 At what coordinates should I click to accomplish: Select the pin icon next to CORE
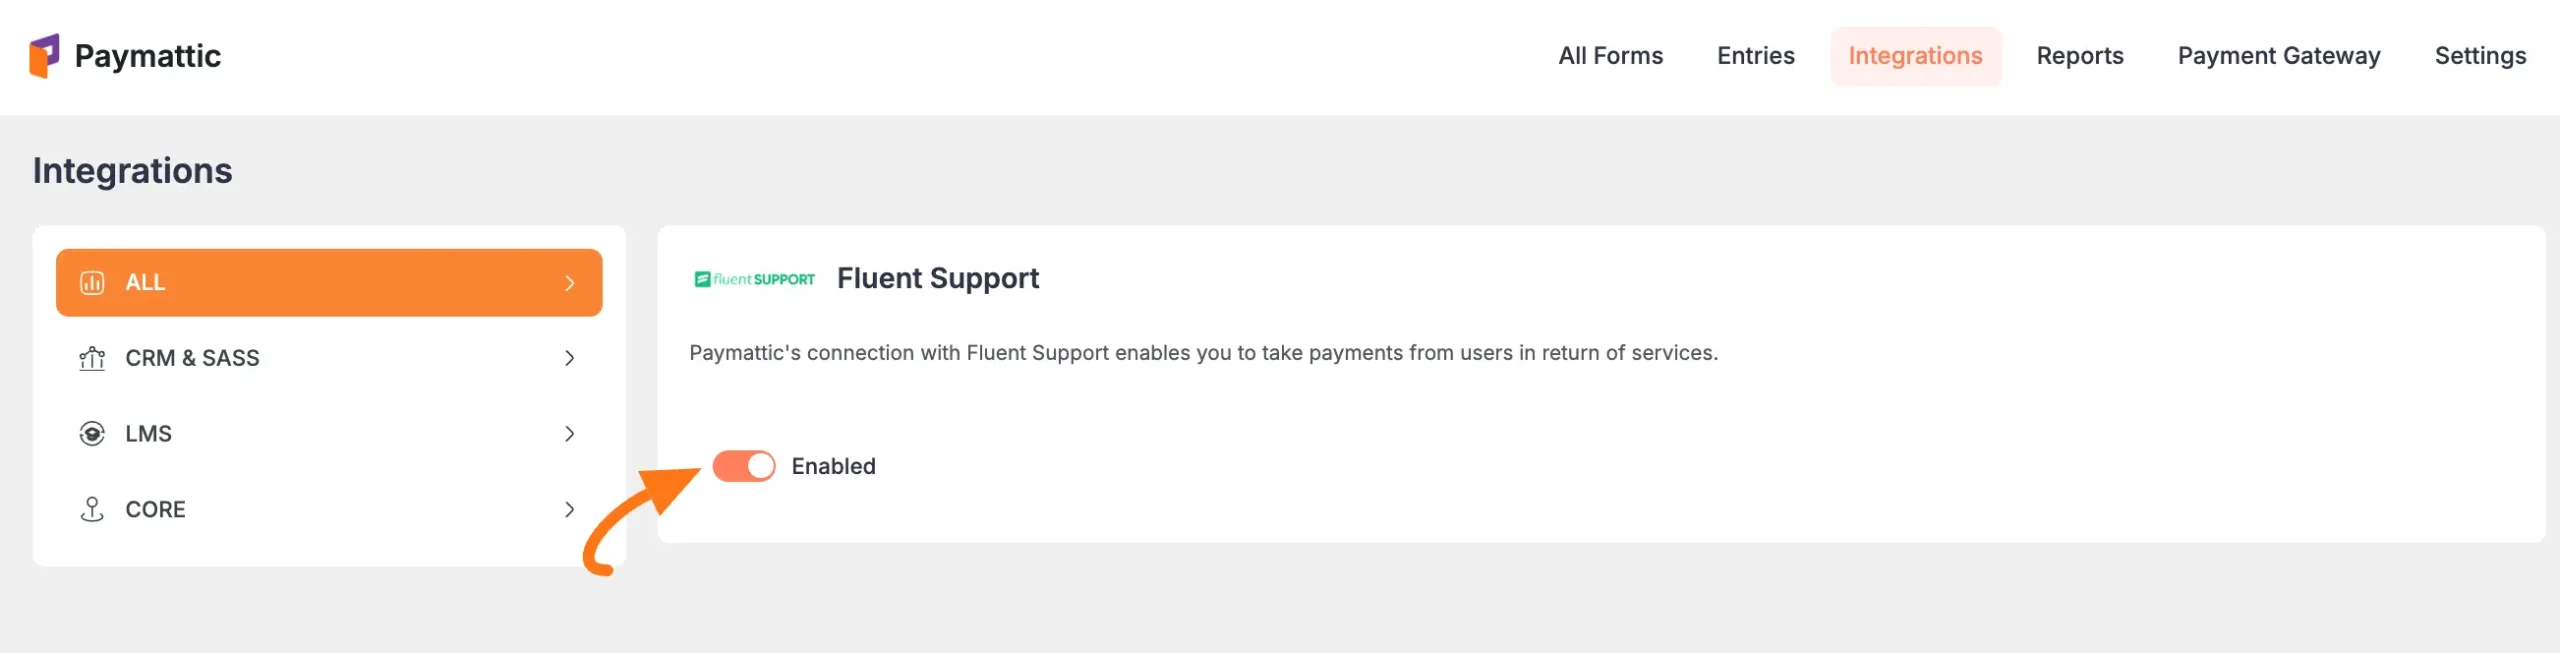click(x=92, y=509)
